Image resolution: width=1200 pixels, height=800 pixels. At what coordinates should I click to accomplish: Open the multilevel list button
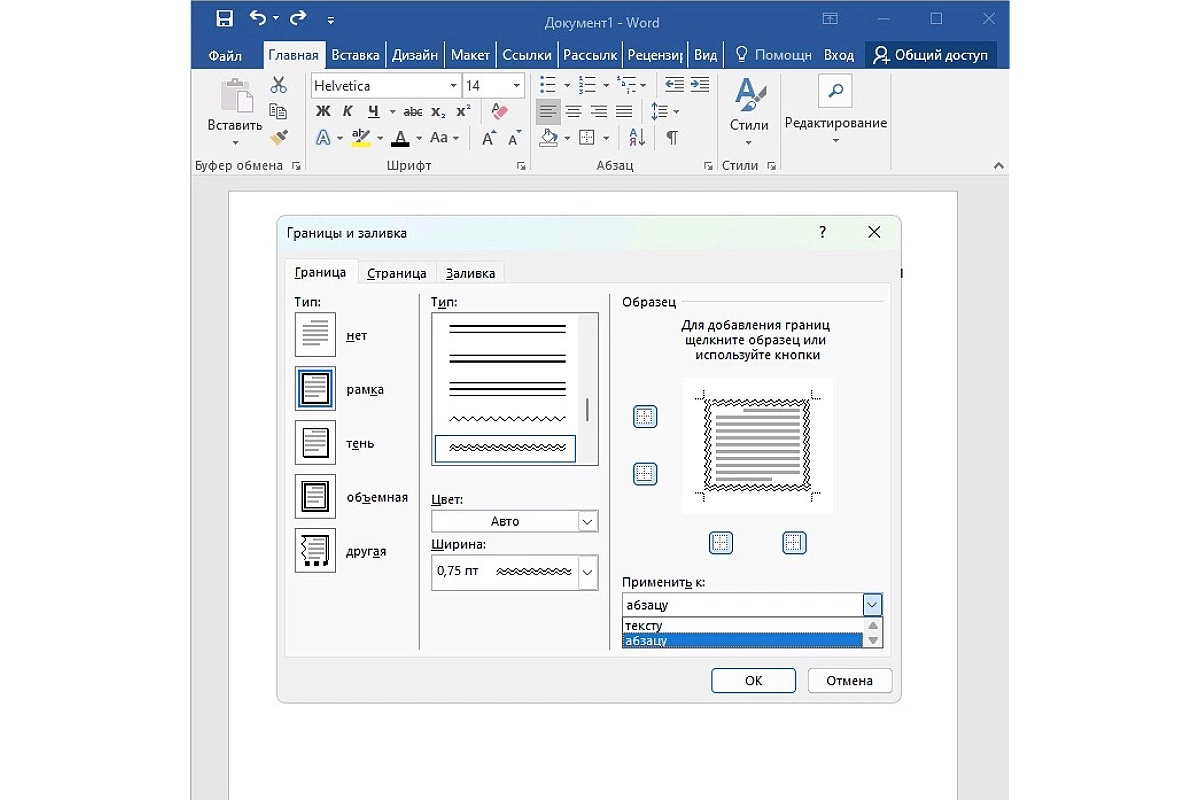point(626,85)
